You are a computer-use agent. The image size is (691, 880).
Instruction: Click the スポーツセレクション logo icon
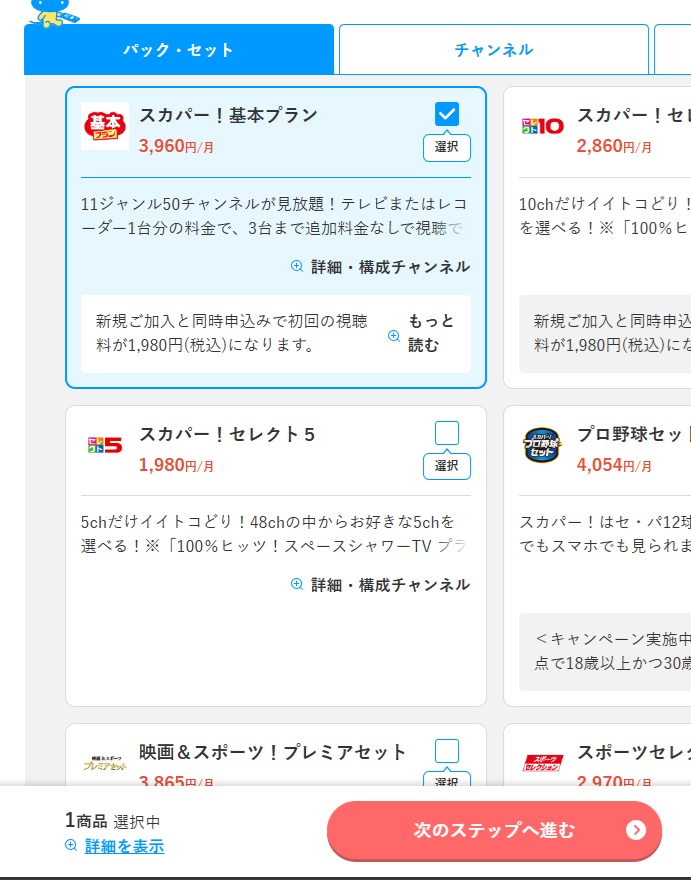[542, 763]
